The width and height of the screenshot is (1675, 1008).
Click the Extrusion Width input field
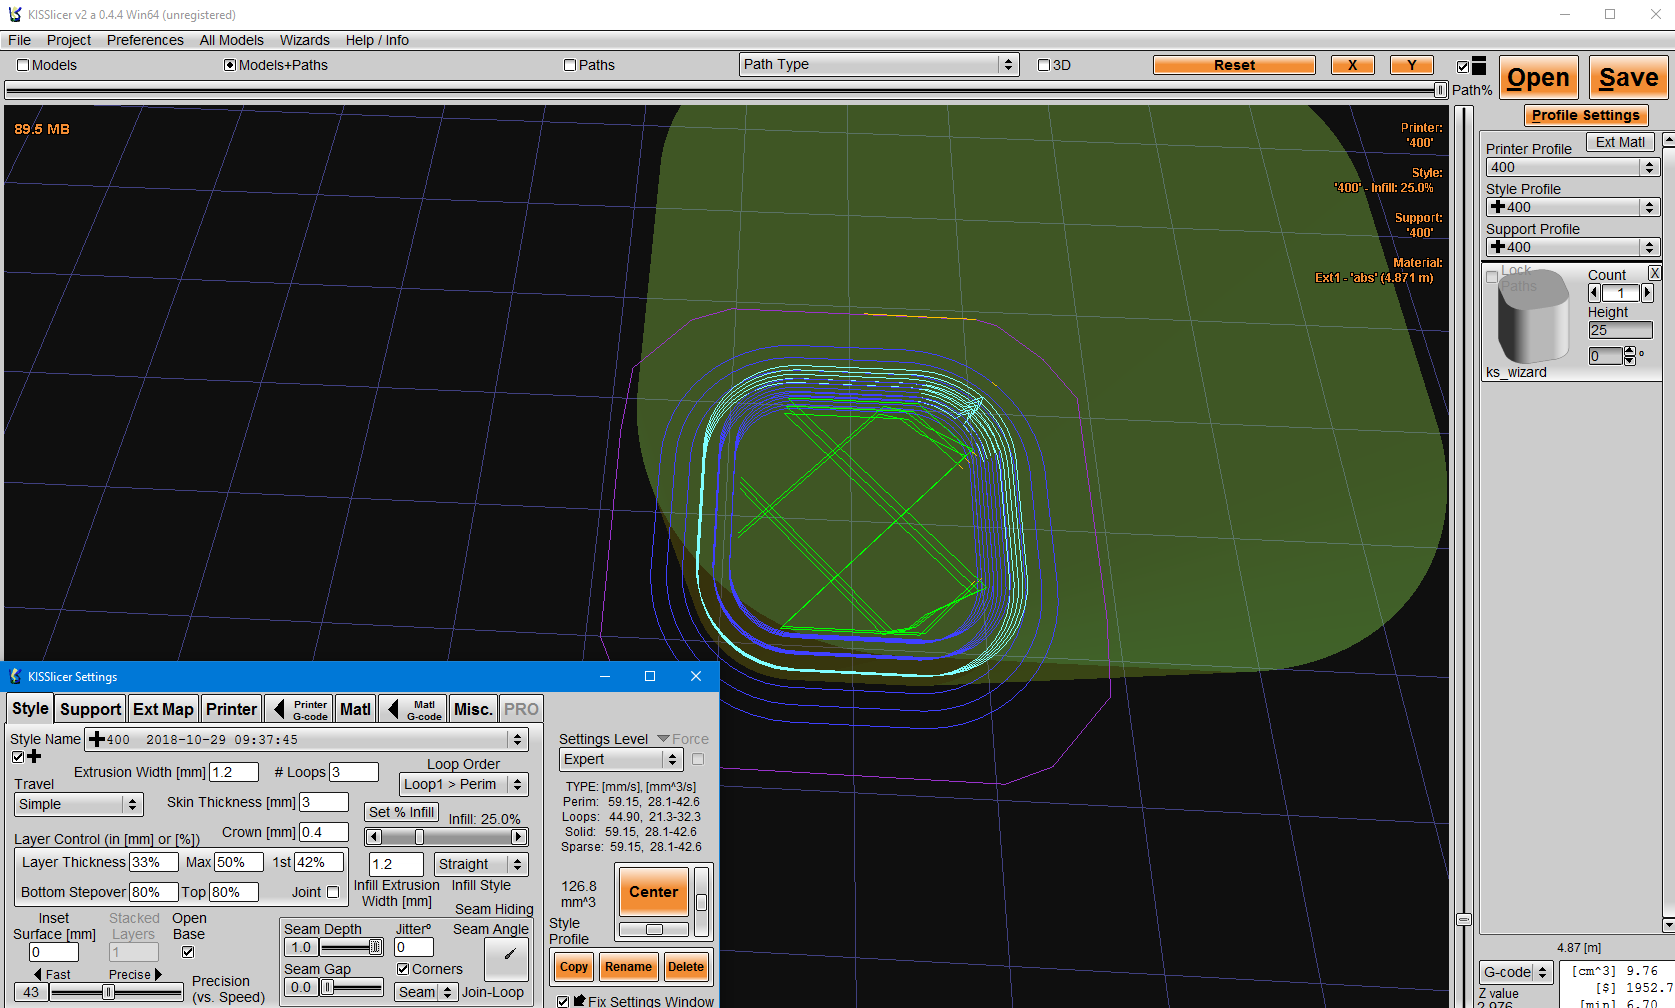[x=233, y=772]
